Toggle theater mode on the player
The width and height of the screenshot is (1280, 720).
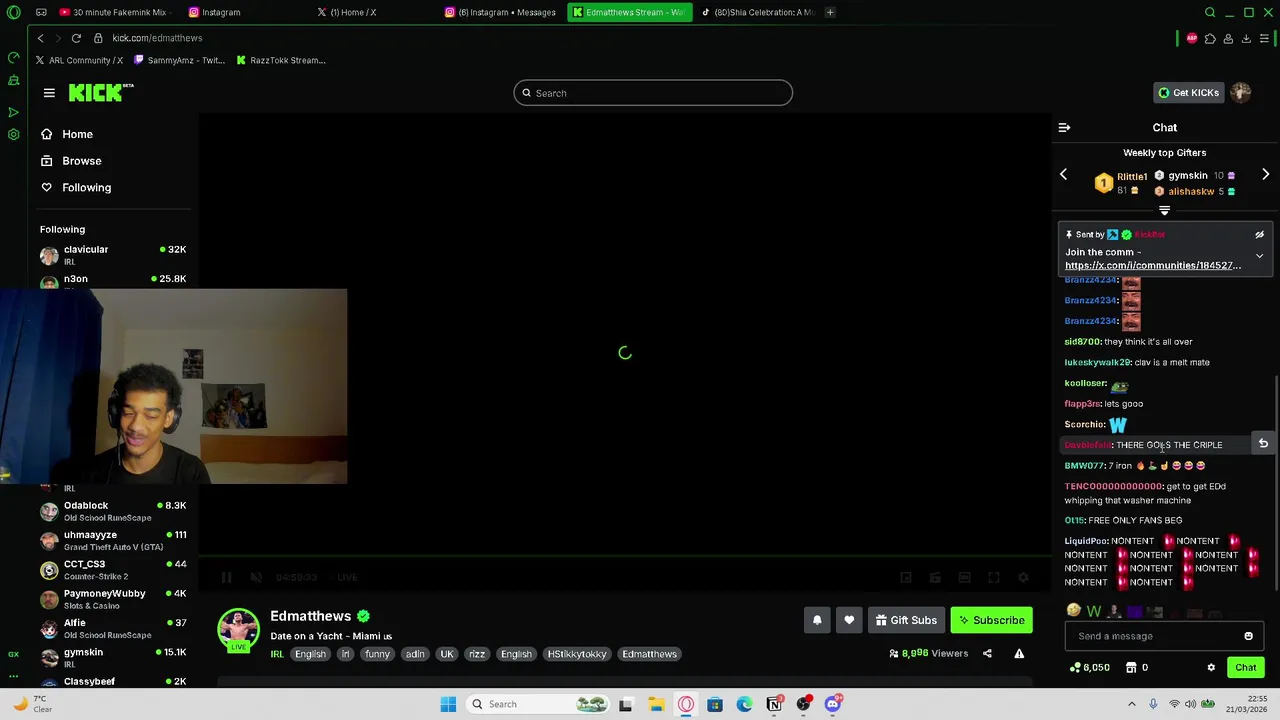pyautogui.click(x=964, y=577)
